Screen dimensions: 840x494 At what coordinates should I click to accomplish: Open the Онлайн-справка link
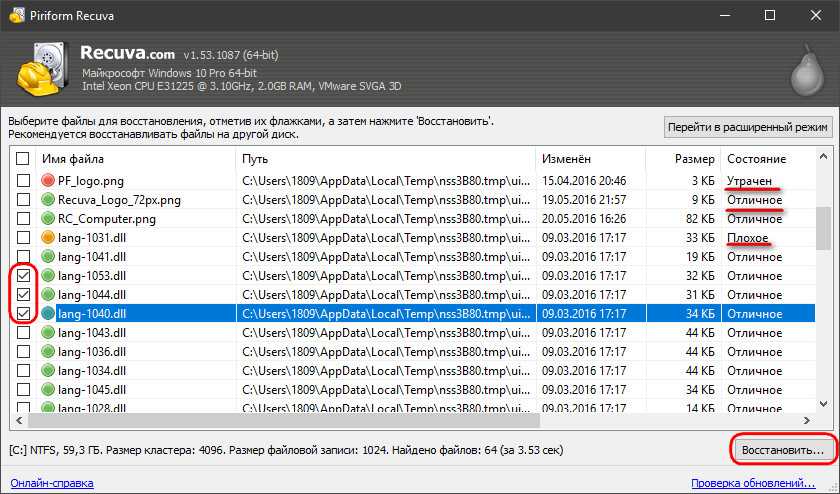pyautogui.click(x=51, y=483)
